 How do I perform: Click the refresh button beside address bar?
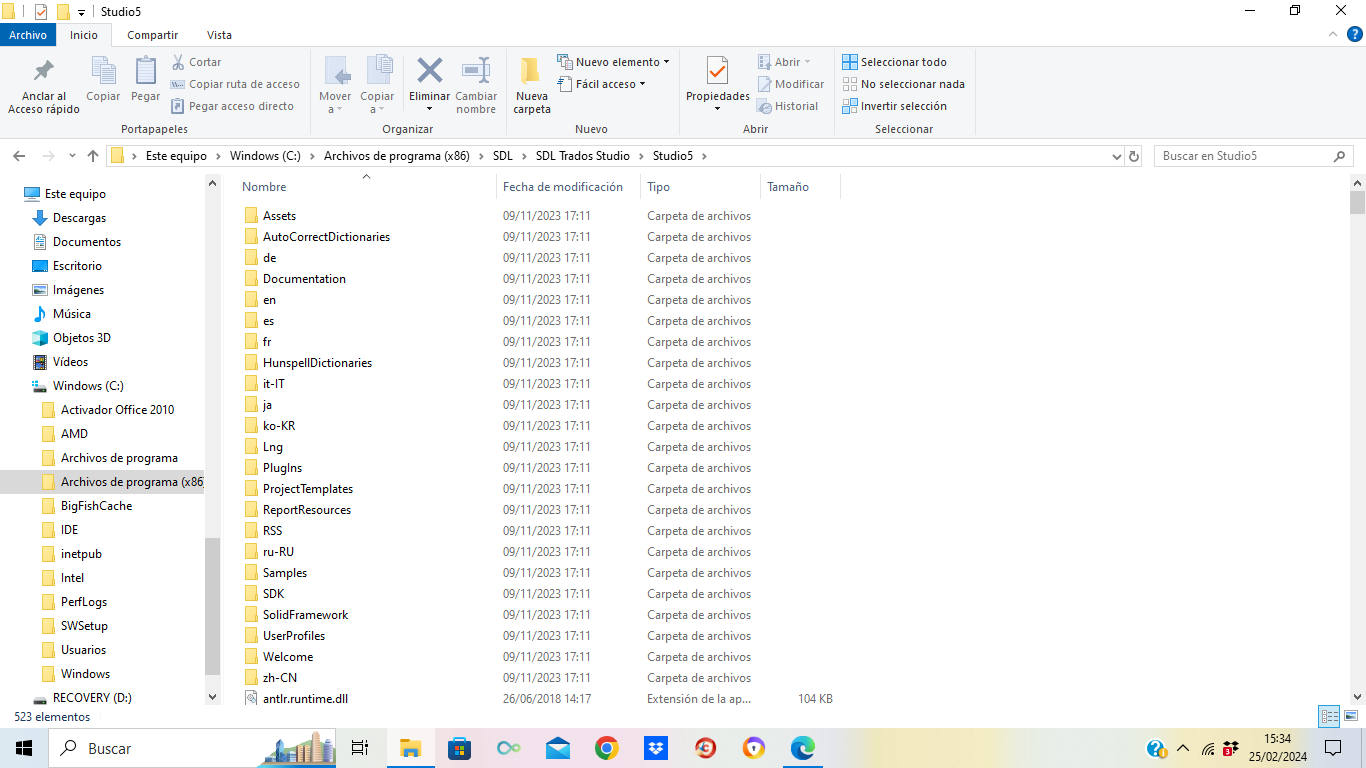1133,156
